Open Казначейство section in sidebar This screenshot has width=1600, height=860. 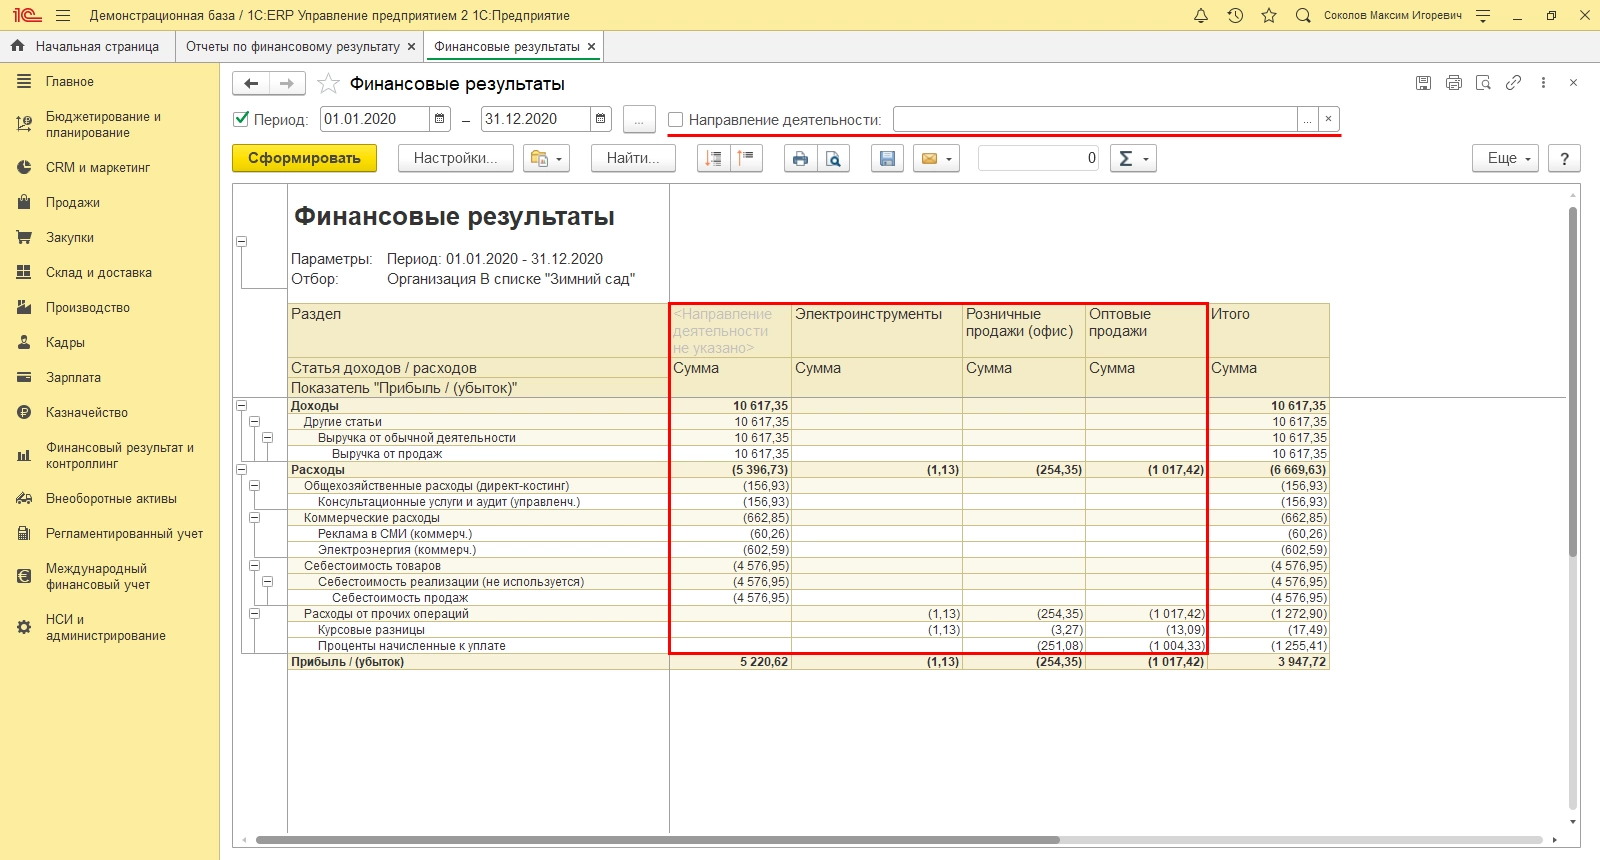86,413
